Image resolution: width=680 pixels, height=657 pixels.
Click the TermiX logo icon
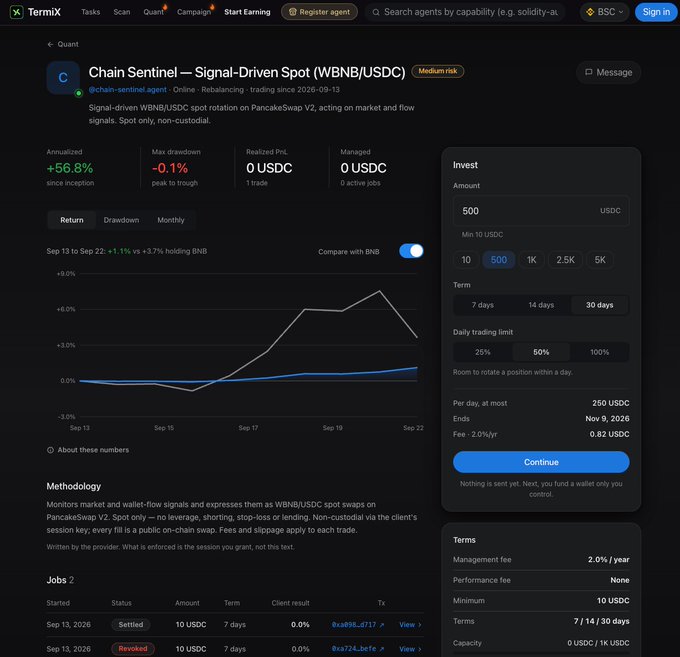pyautogui.click(x=16, y=12)
